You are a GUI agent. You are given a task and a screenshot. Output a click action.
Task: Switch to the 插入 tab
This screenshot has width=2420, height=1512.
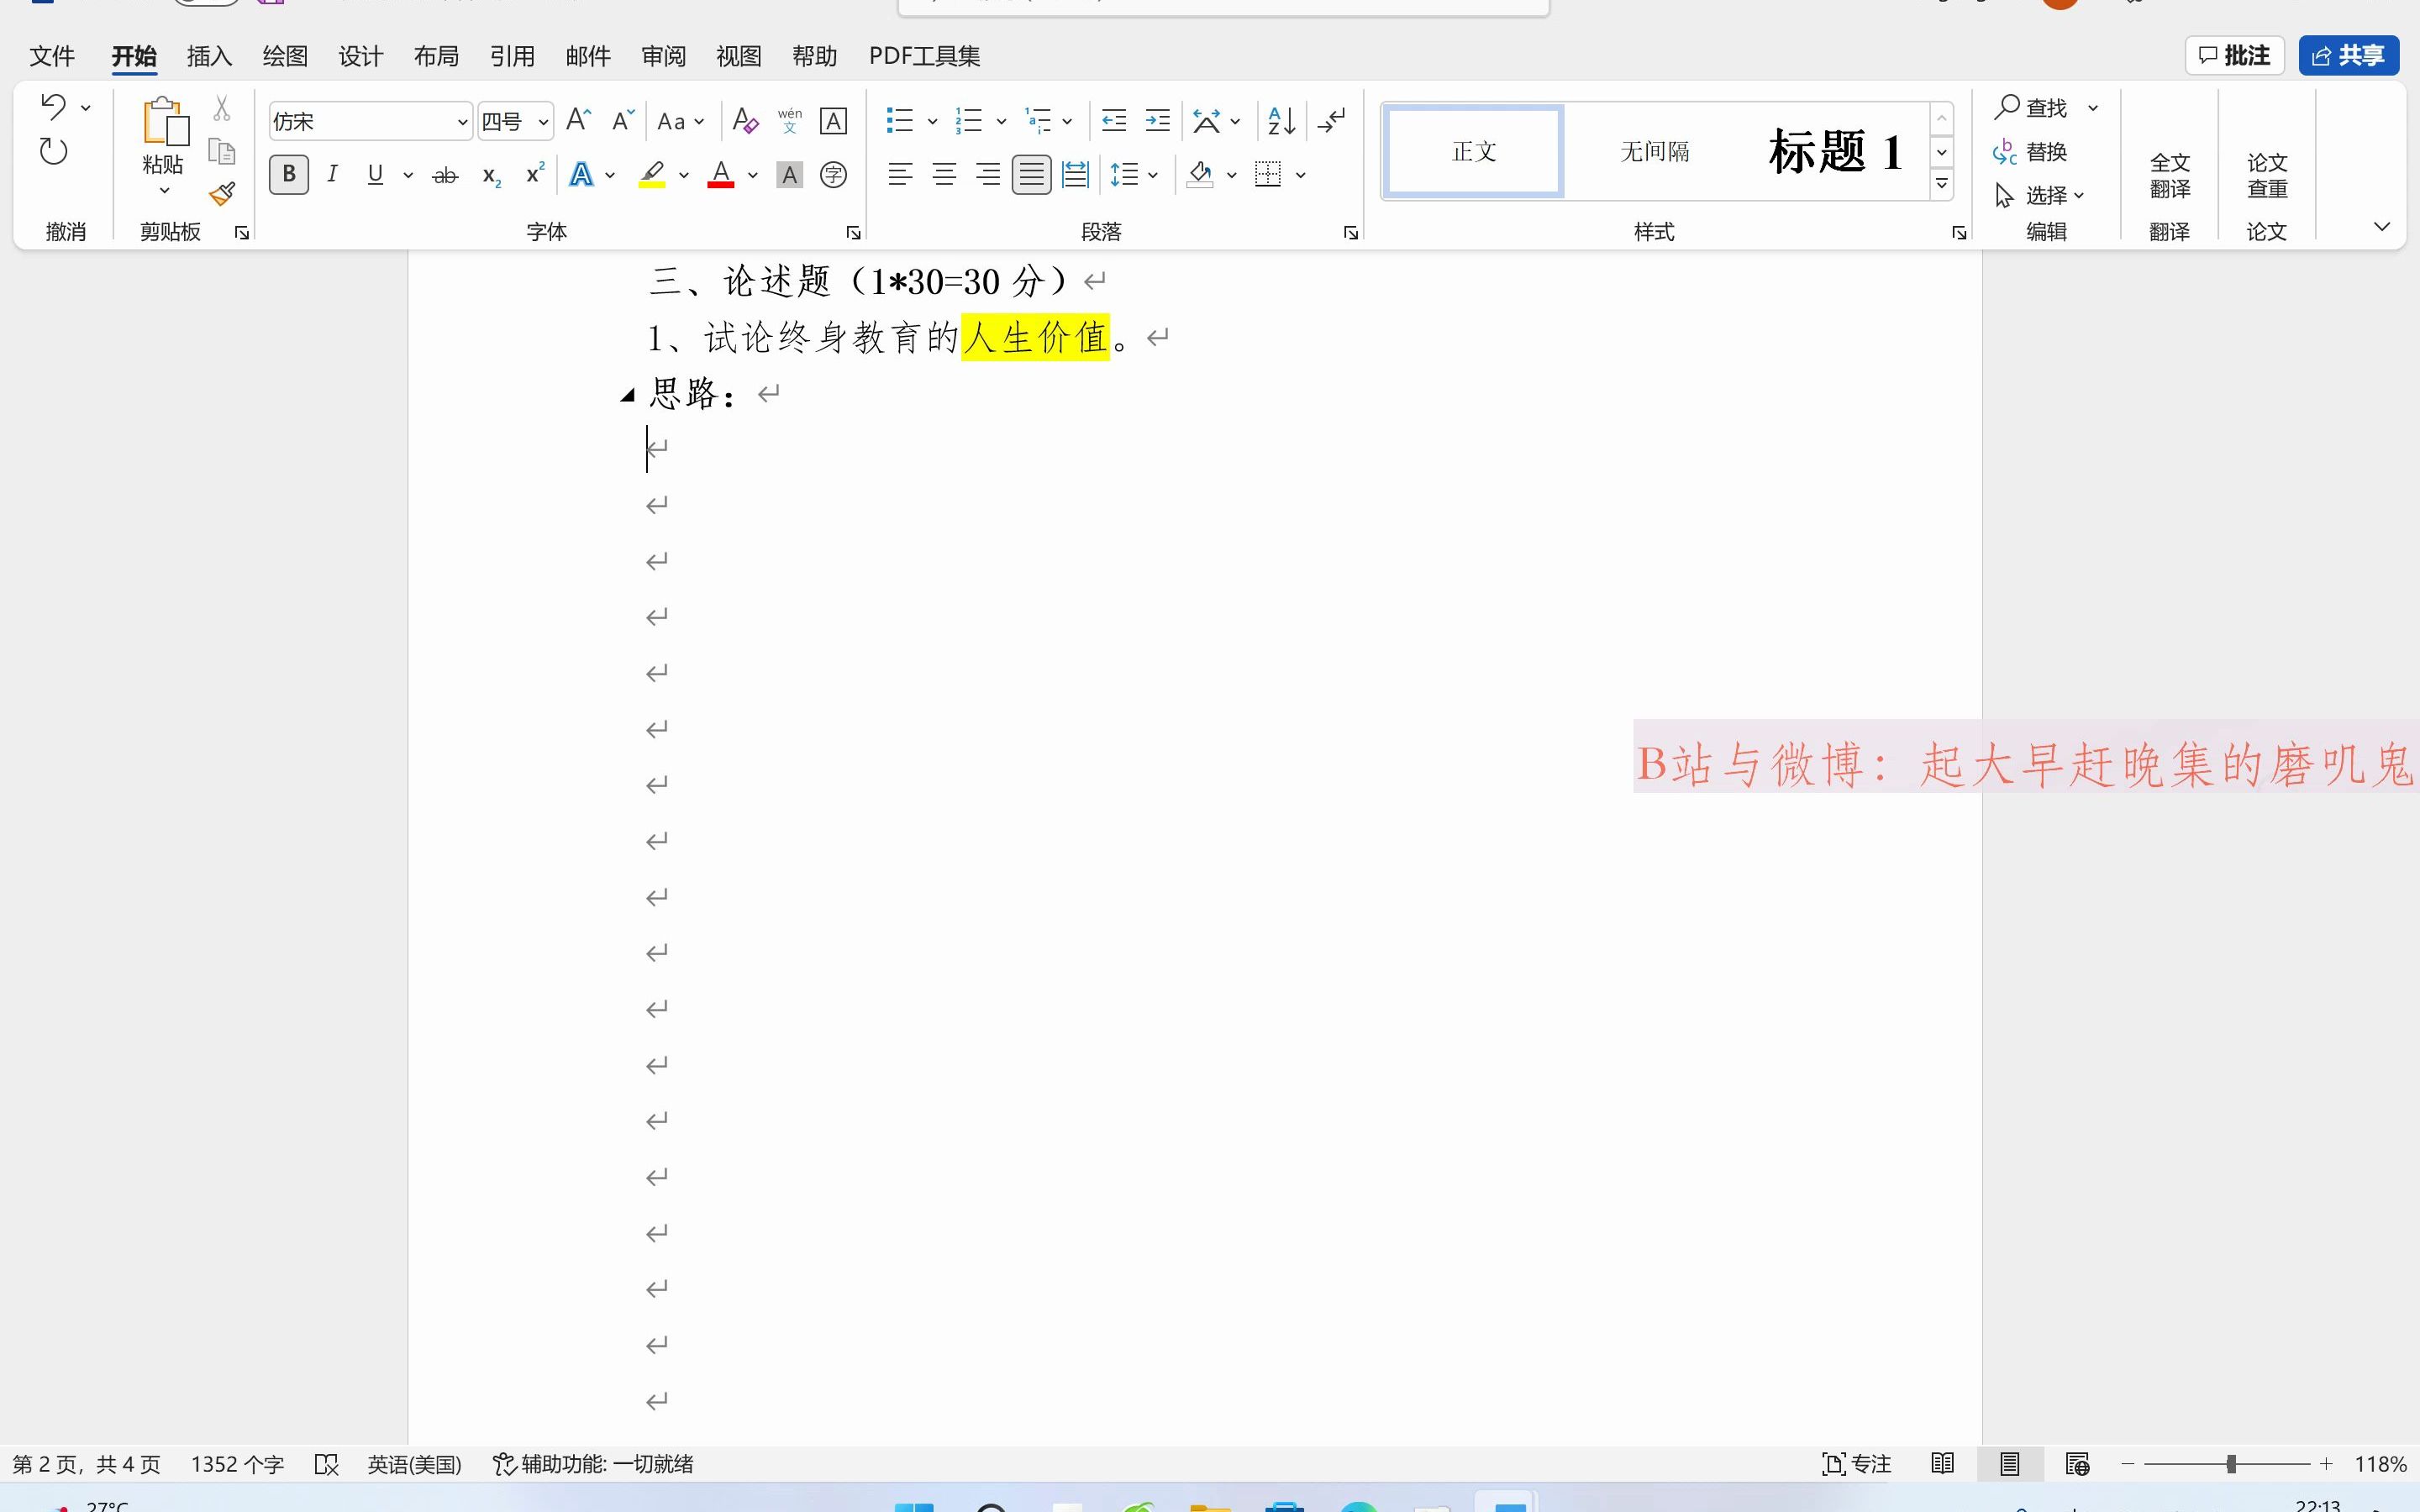click(x=209, y=56)
